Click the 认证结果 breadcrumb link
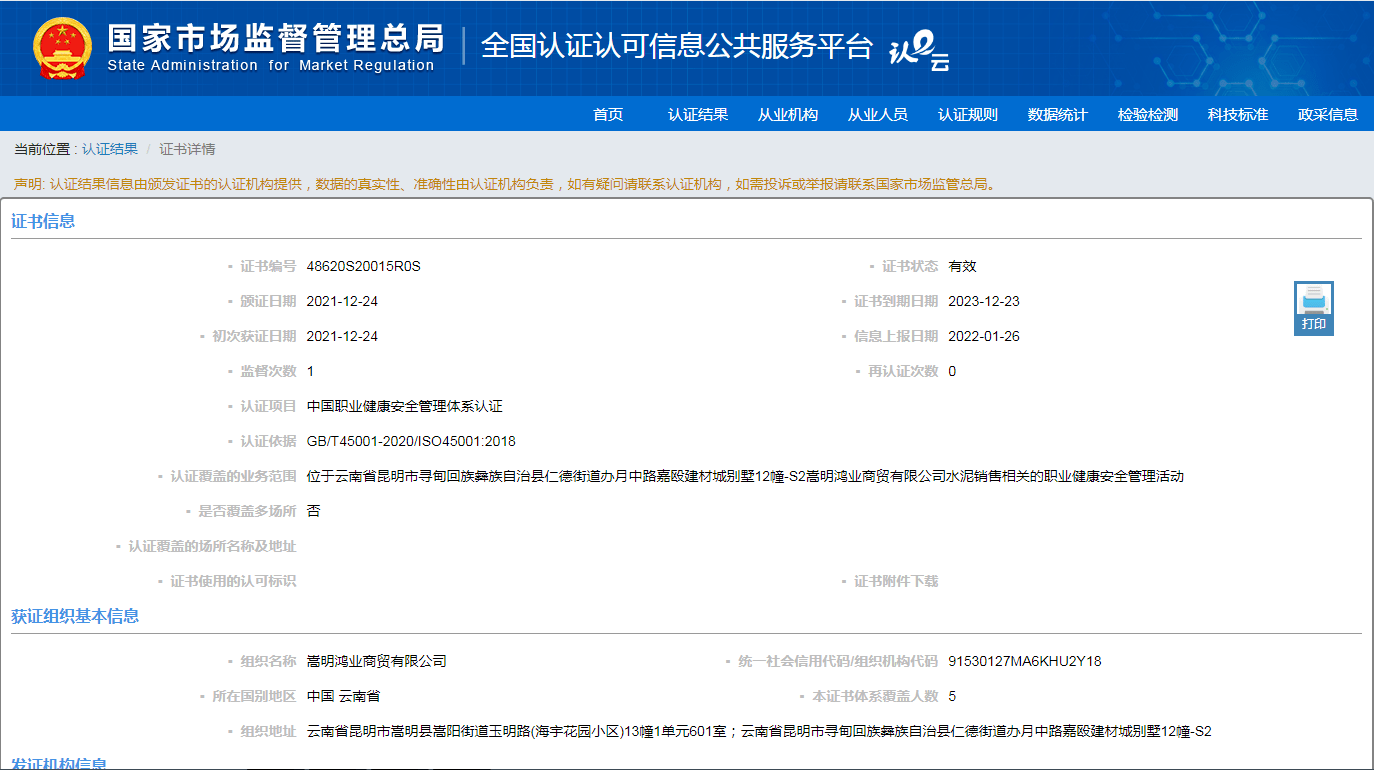 pyautogui.click(x=110, y=149)
